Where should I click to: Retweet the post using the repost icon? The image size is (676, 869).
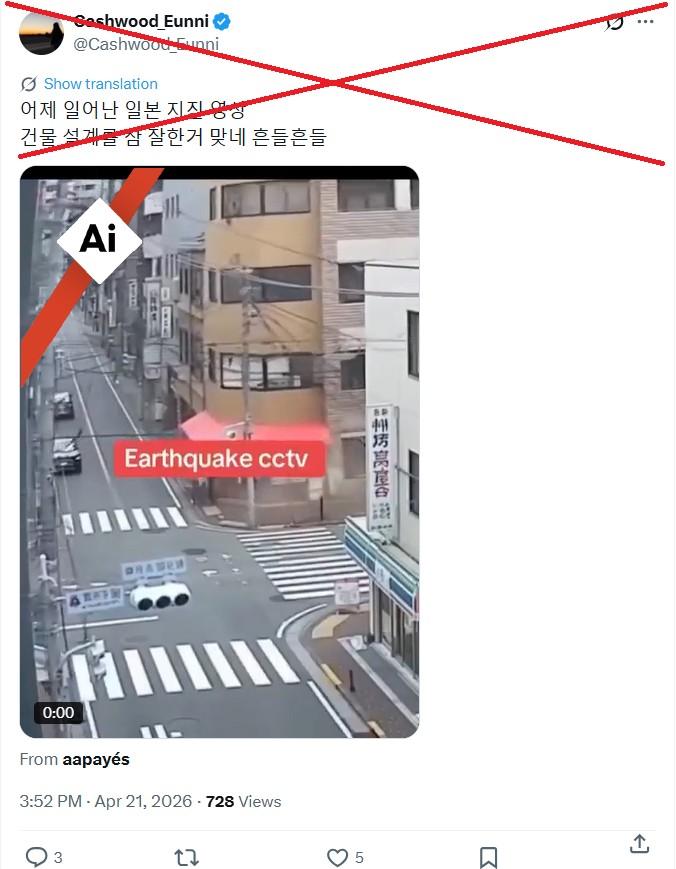[x=187, y=857]
